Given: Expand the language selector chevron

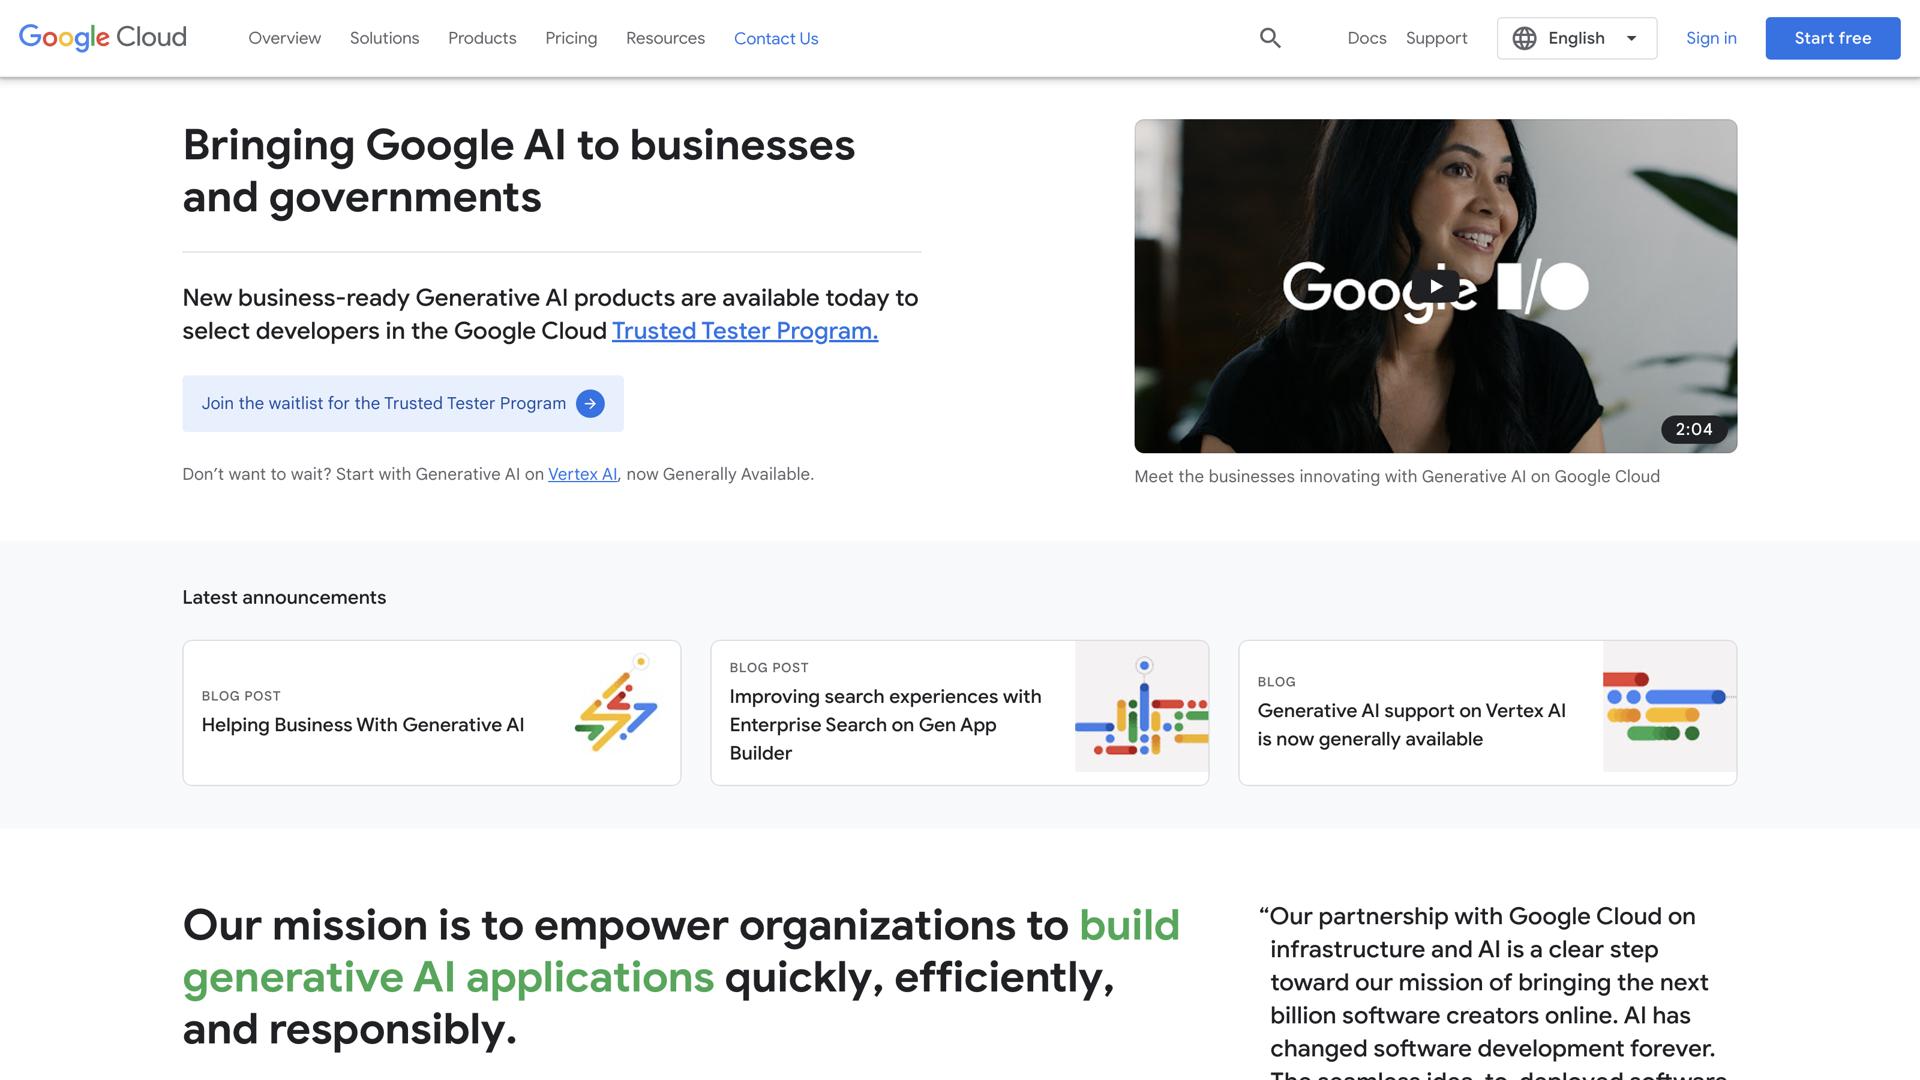Looking at the screenshot, I should (1630, 38).
